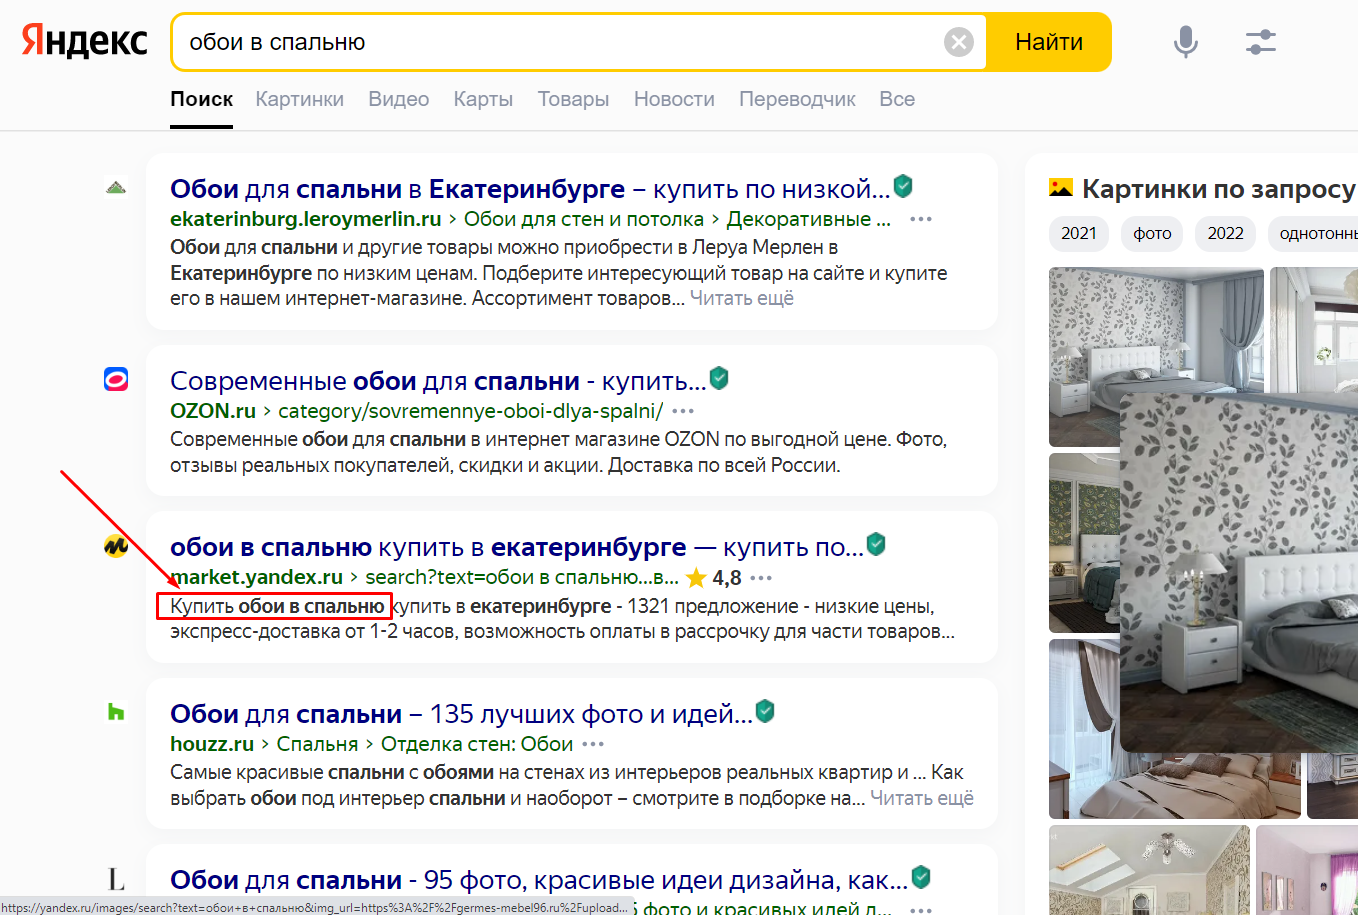Click Houzz snippet text 'Самые красивые спальни с обоями'
This screenshot has width=1358, height=915.
click(x=332, y=772)
